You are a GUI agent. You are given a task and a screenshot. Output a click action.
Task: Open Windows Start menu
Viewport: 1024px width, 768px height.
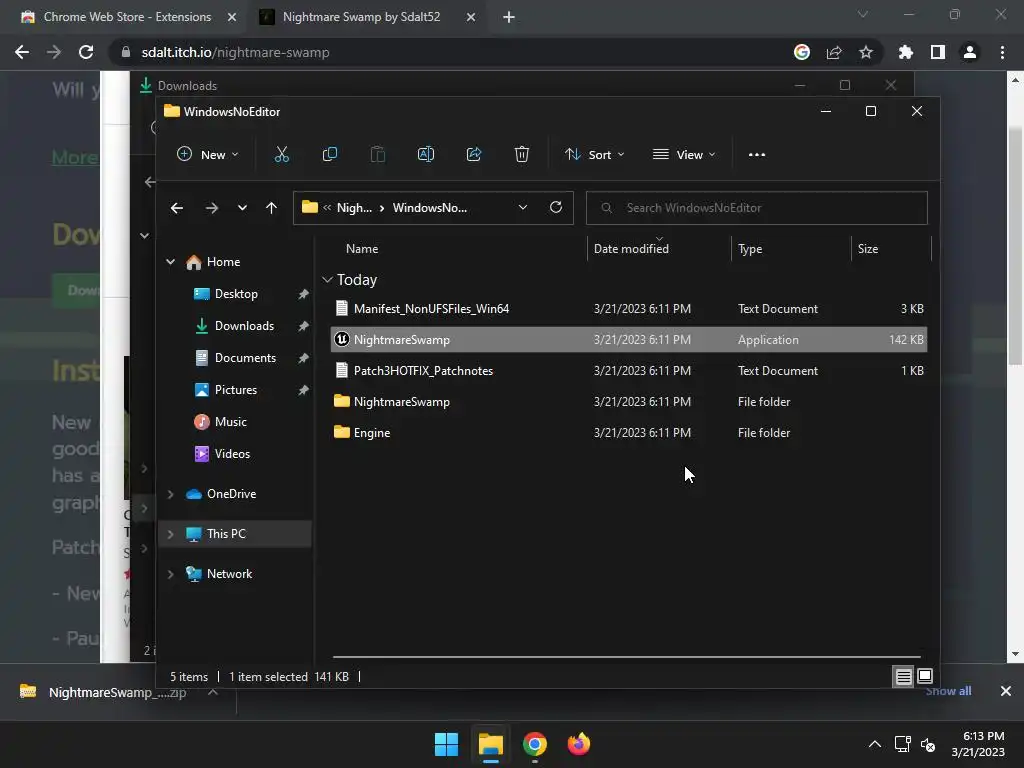[447, 744]
